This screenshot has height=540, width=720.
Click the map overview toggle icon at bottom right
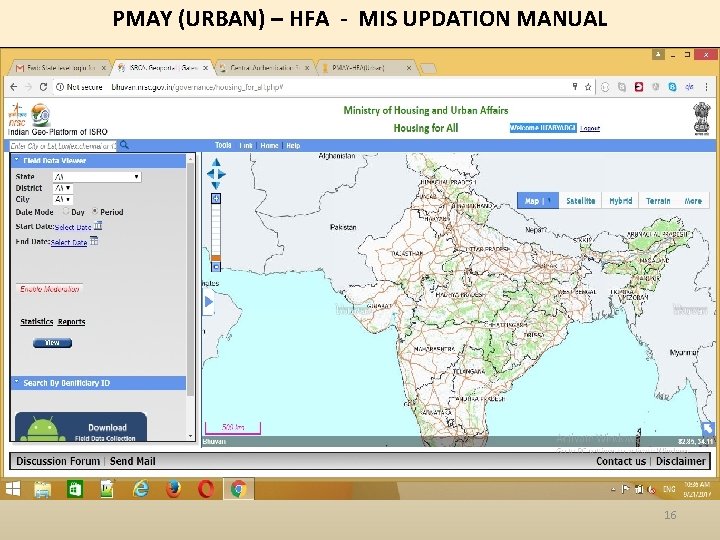(x=708, y=429)
